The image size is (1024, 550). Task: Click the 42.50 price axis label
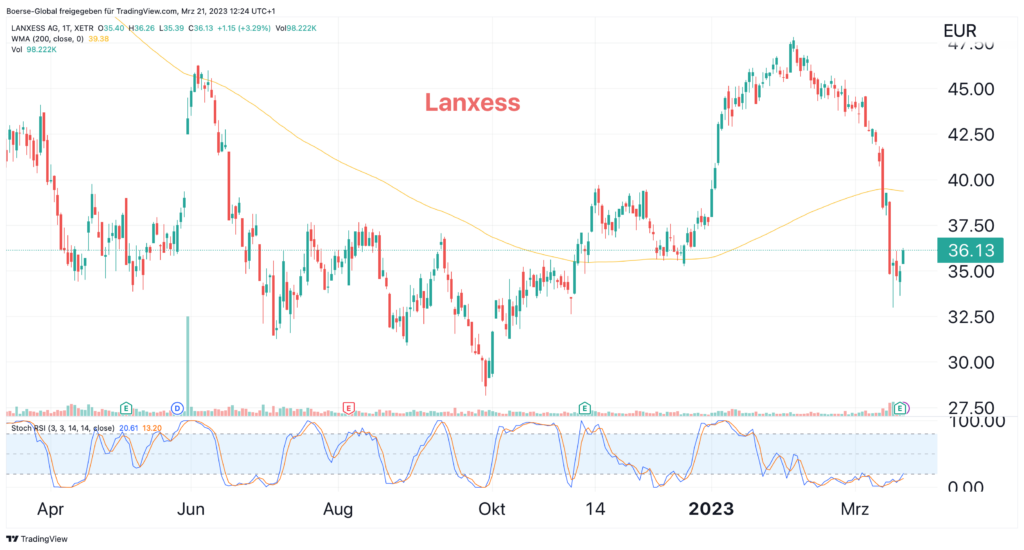coord(970,135)
